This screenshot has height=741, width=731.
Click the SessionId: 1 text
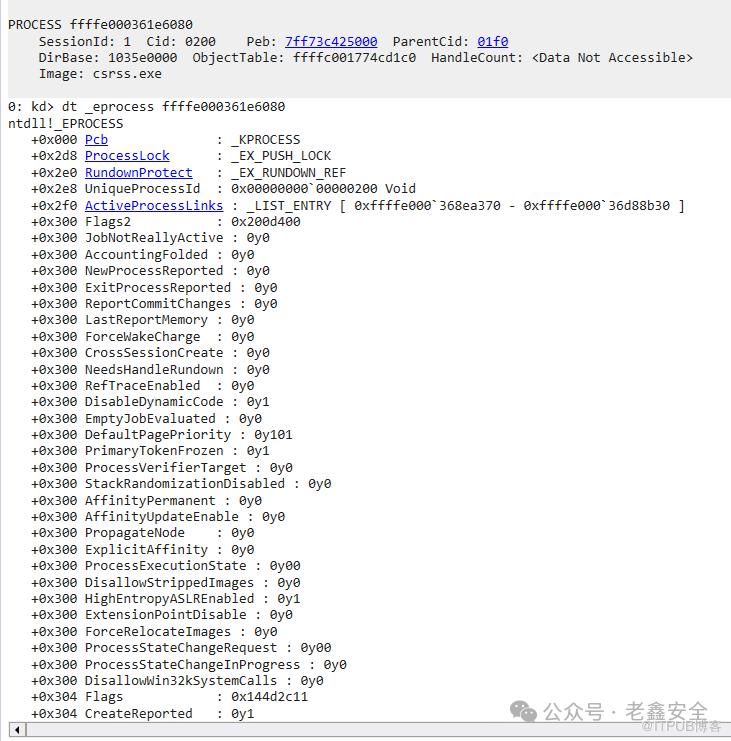85,42
